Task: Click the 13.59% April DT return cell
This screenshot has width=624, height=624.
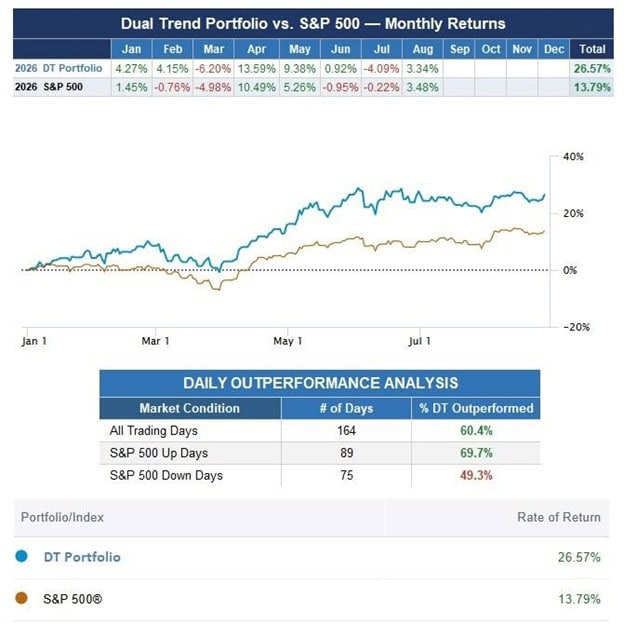Action: pos(257,68)
